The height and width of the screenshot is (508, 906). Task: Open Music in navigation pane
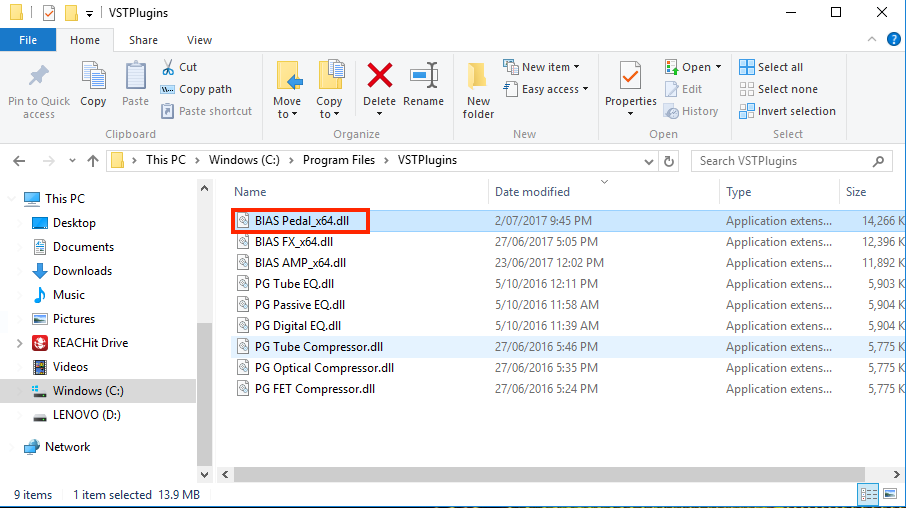tap(69, 295)
